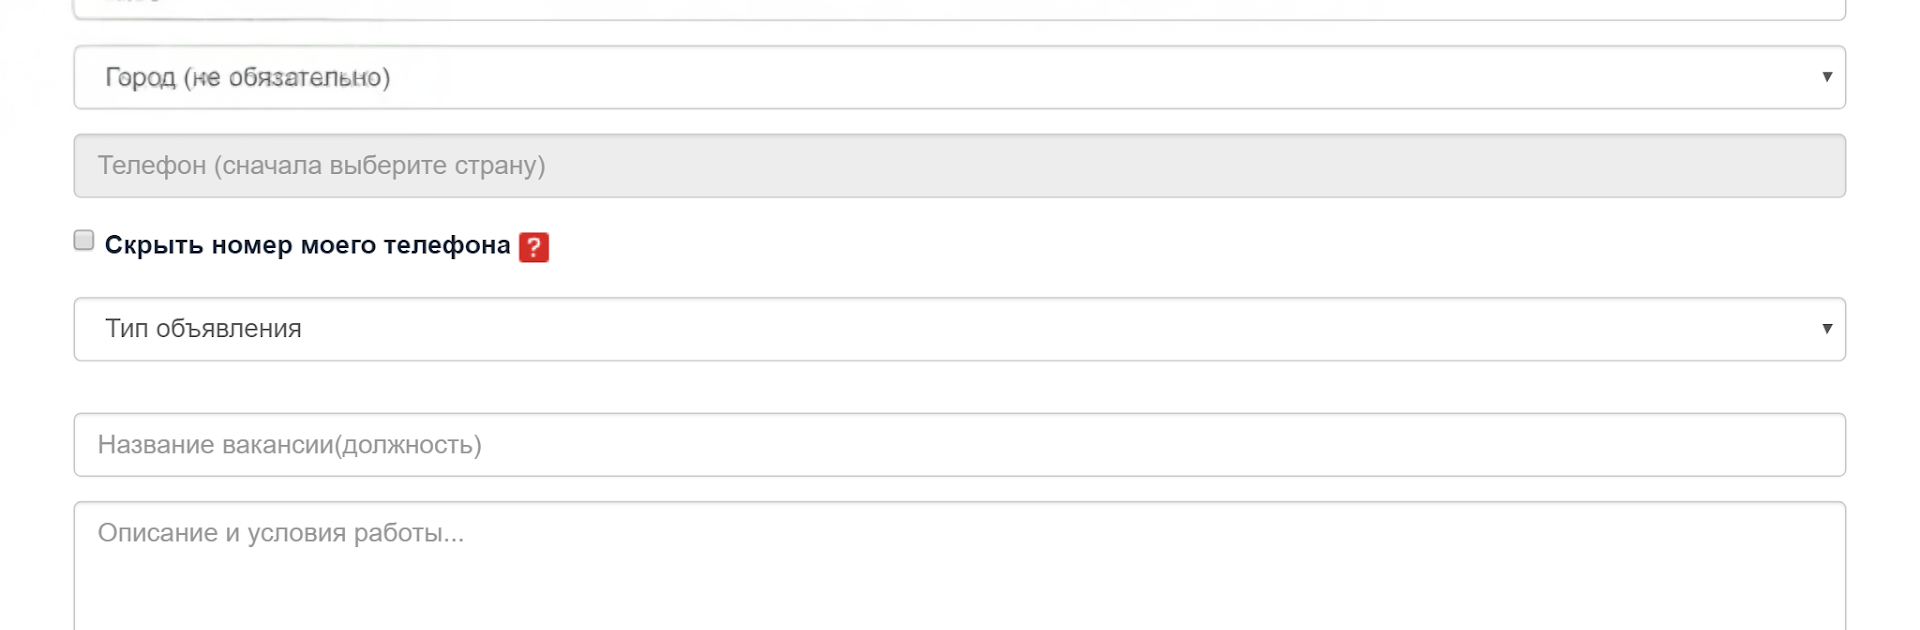
Task: Focus the 'Название вакансии(должность)' input
Action: click(958, 445)
